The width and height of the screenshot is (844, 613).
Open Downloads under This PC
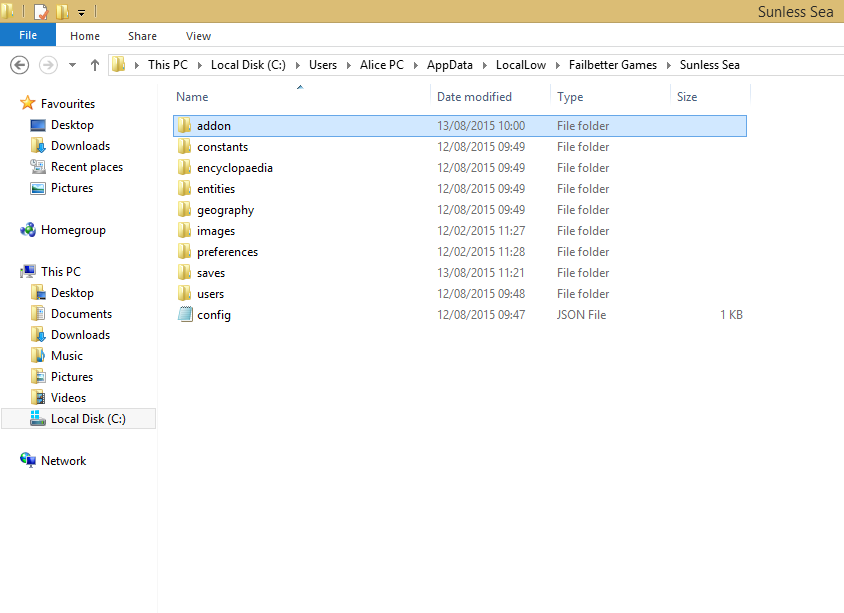(70, 335)
